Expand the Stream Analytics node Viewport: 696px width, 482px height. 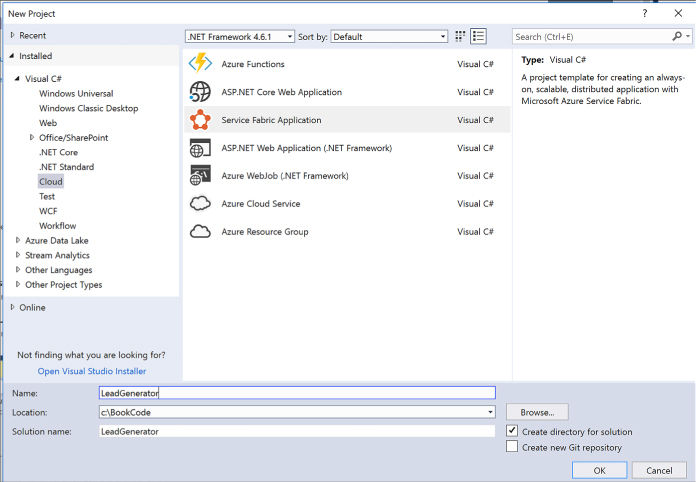point(18,255)
